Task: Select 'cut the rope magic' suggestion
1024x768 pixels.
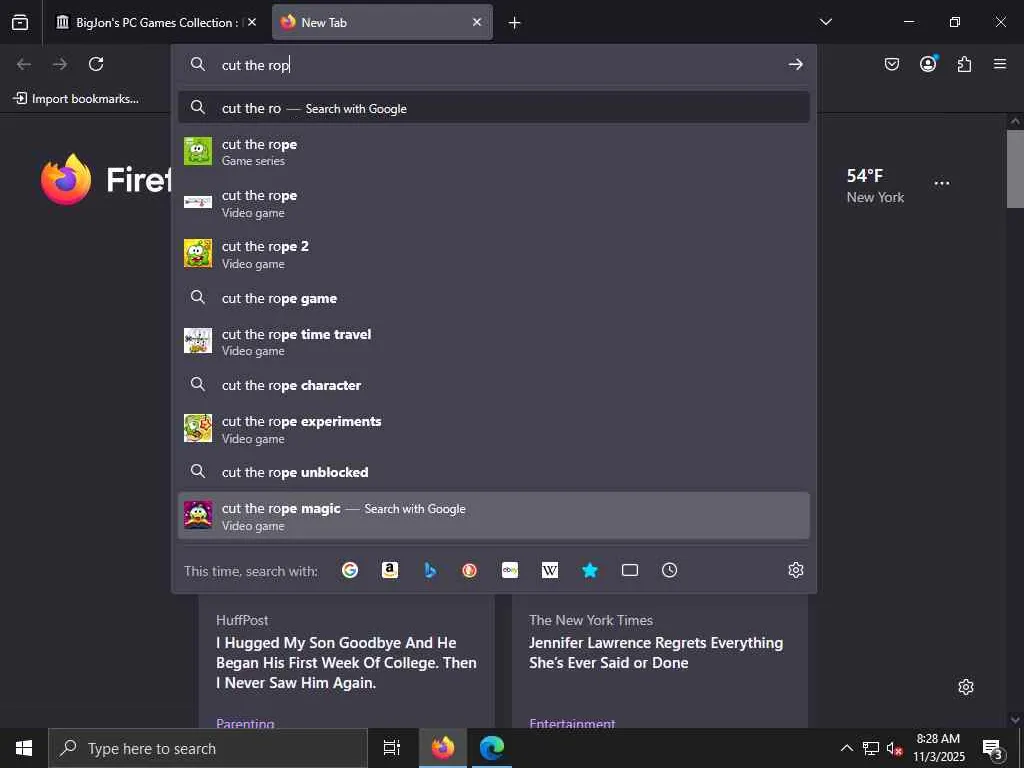Action: pyautogui.click(x=494, y=516)
